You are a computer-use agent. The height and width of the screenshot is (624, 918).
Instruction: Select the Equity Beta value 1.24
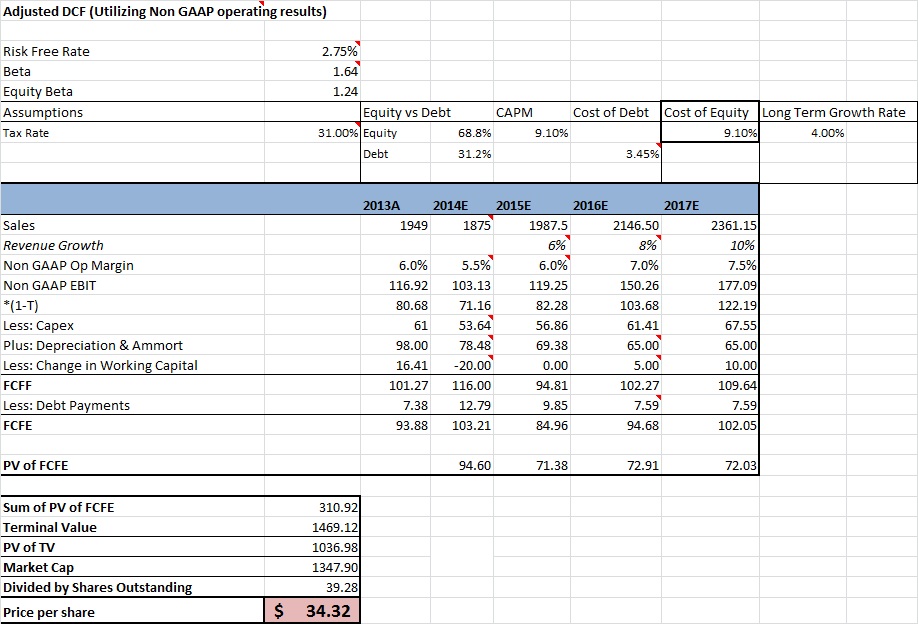pyautogui.click(x=312, y=91)
